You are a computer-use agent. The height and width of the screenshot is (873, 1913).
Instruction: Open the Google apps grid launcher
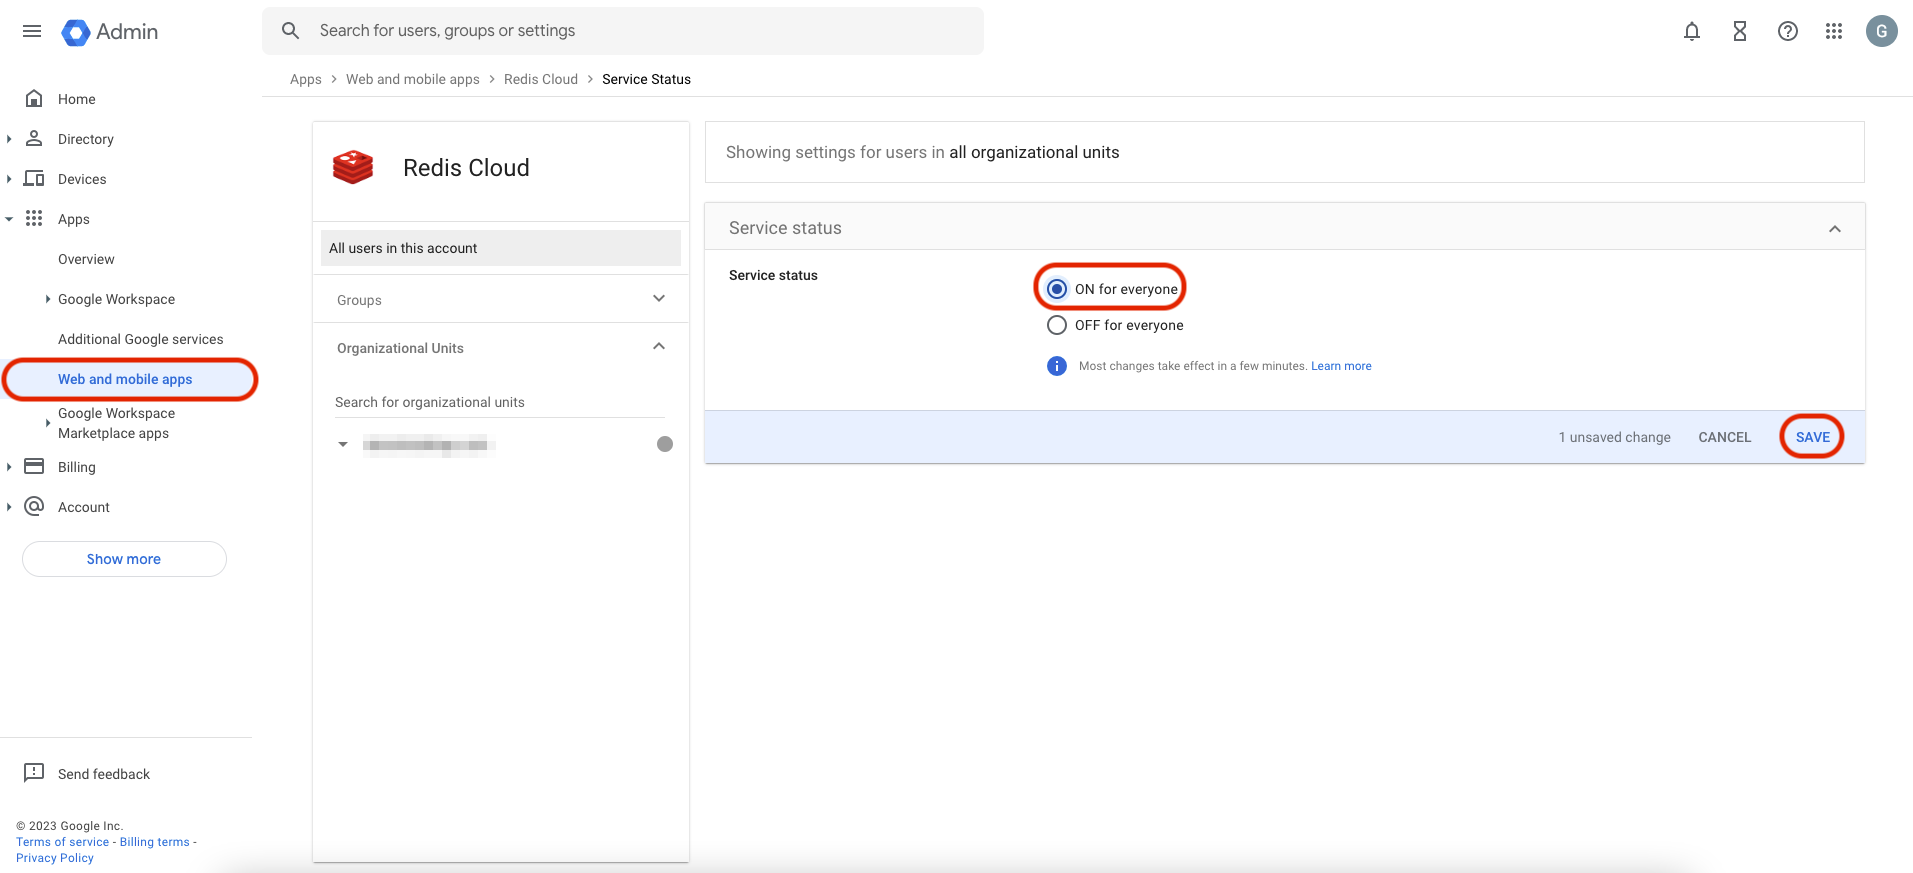coord(1833,31)
